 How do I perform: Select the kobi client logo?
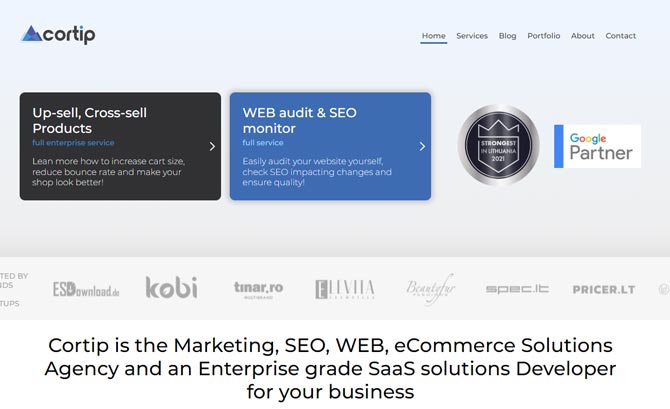click(171, 287)
